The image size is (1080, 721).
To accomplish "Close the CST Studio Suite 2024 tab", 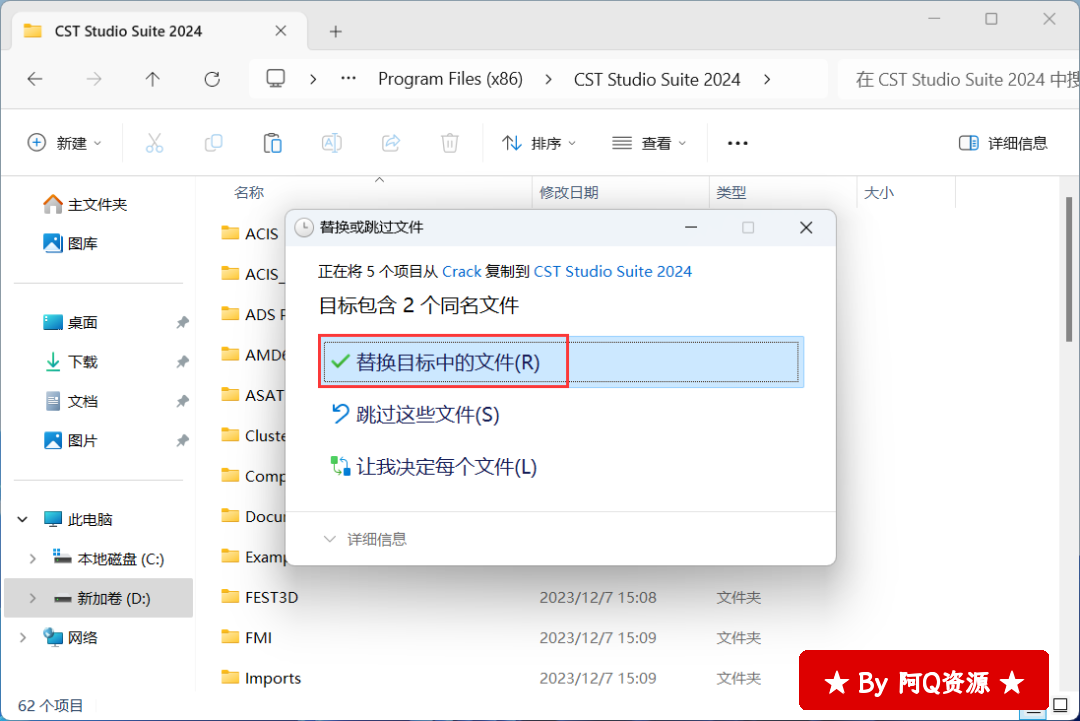I will (x=280, y=31).
